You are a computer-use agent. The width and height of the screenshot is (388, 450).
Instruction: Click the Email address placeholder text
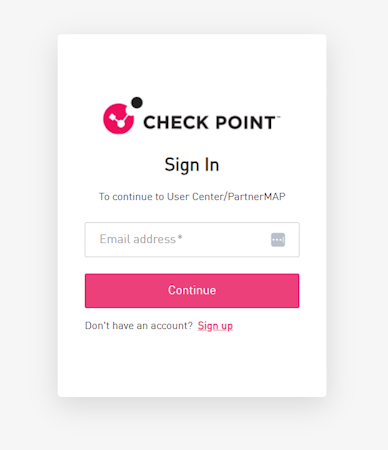[x=138, y=239]
